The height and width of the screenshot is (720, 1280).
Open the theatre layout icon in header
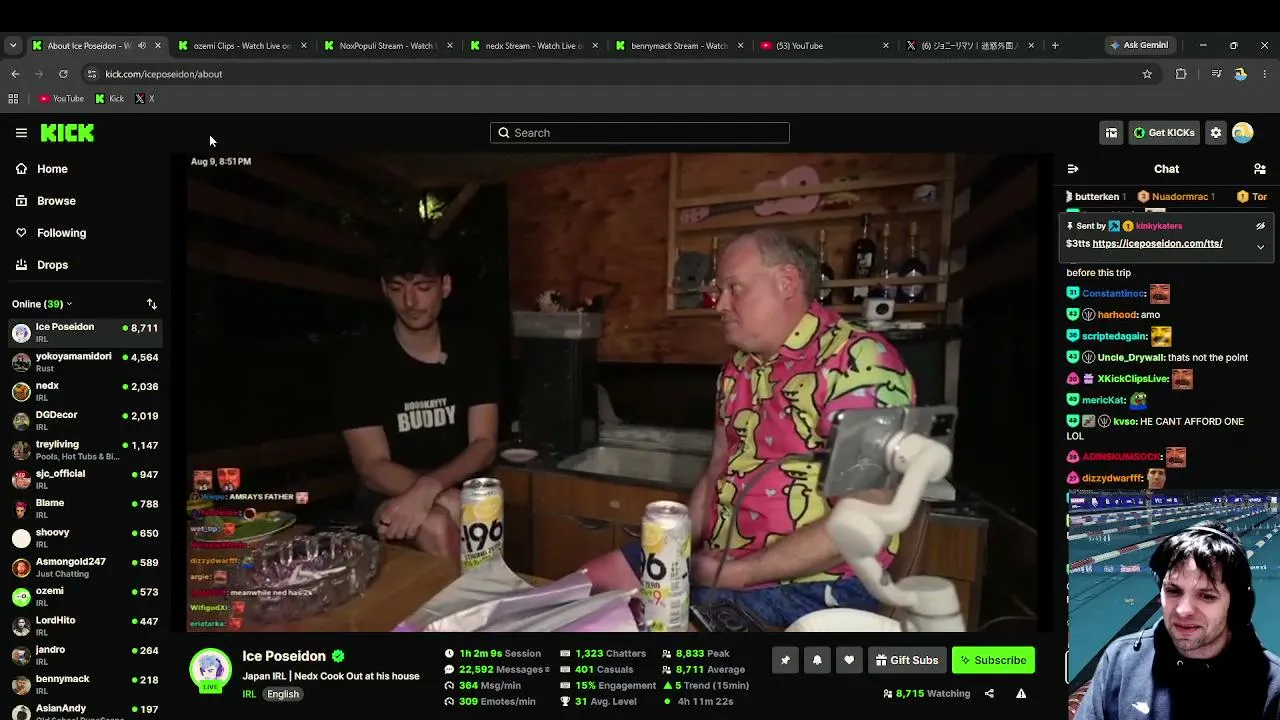pyautogui.click(x=1111, y=132)
